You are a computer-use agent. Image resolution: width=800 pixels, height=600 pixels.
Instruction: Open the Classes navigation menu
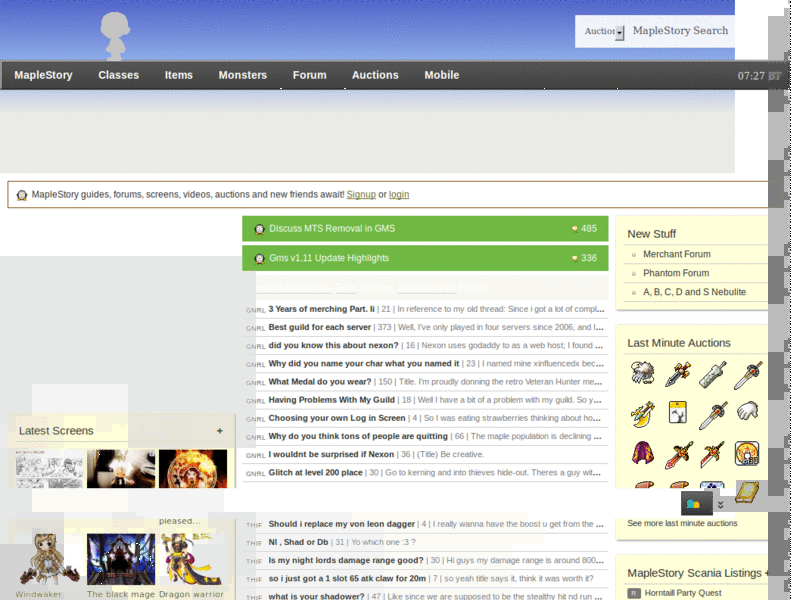pyautogui.click(x=118, y=75)
